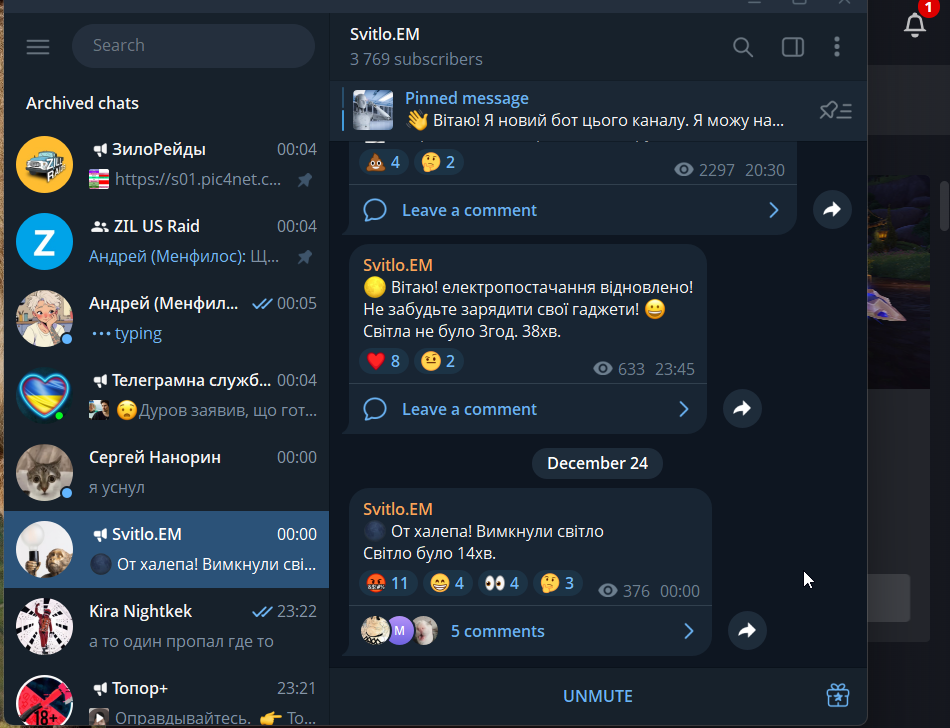Toggle the right sidebar info panel

[792, 47]
